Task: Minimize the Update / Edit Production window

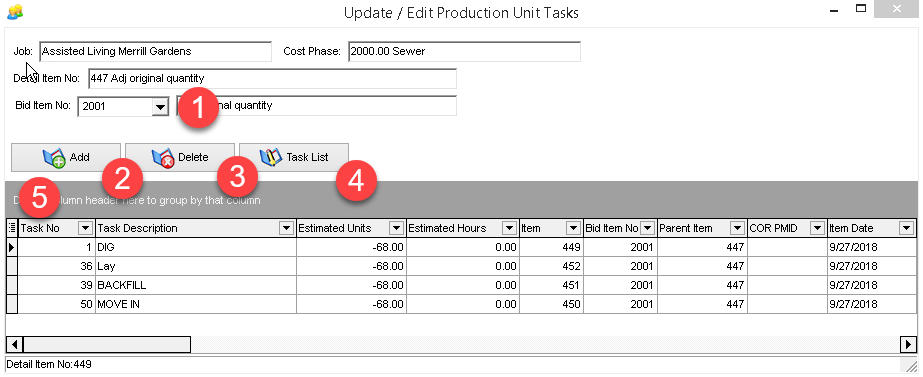Action: (835, 10)
